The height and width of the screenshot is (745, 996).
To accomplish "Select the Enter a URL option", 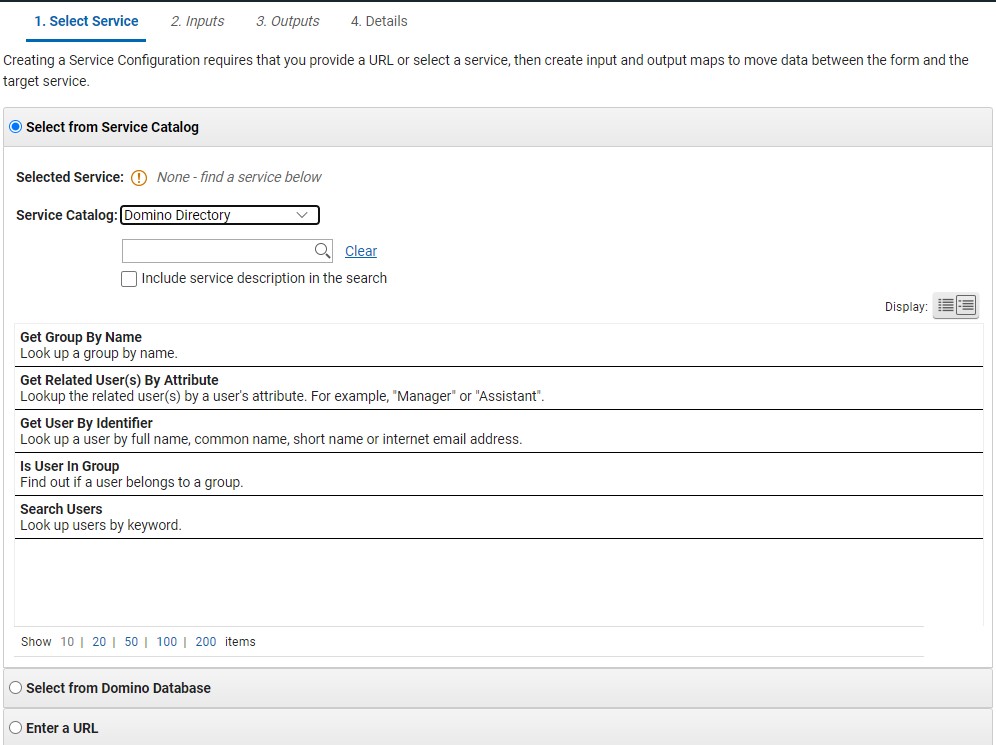I will pyautogui.click(x=15, y=728).
